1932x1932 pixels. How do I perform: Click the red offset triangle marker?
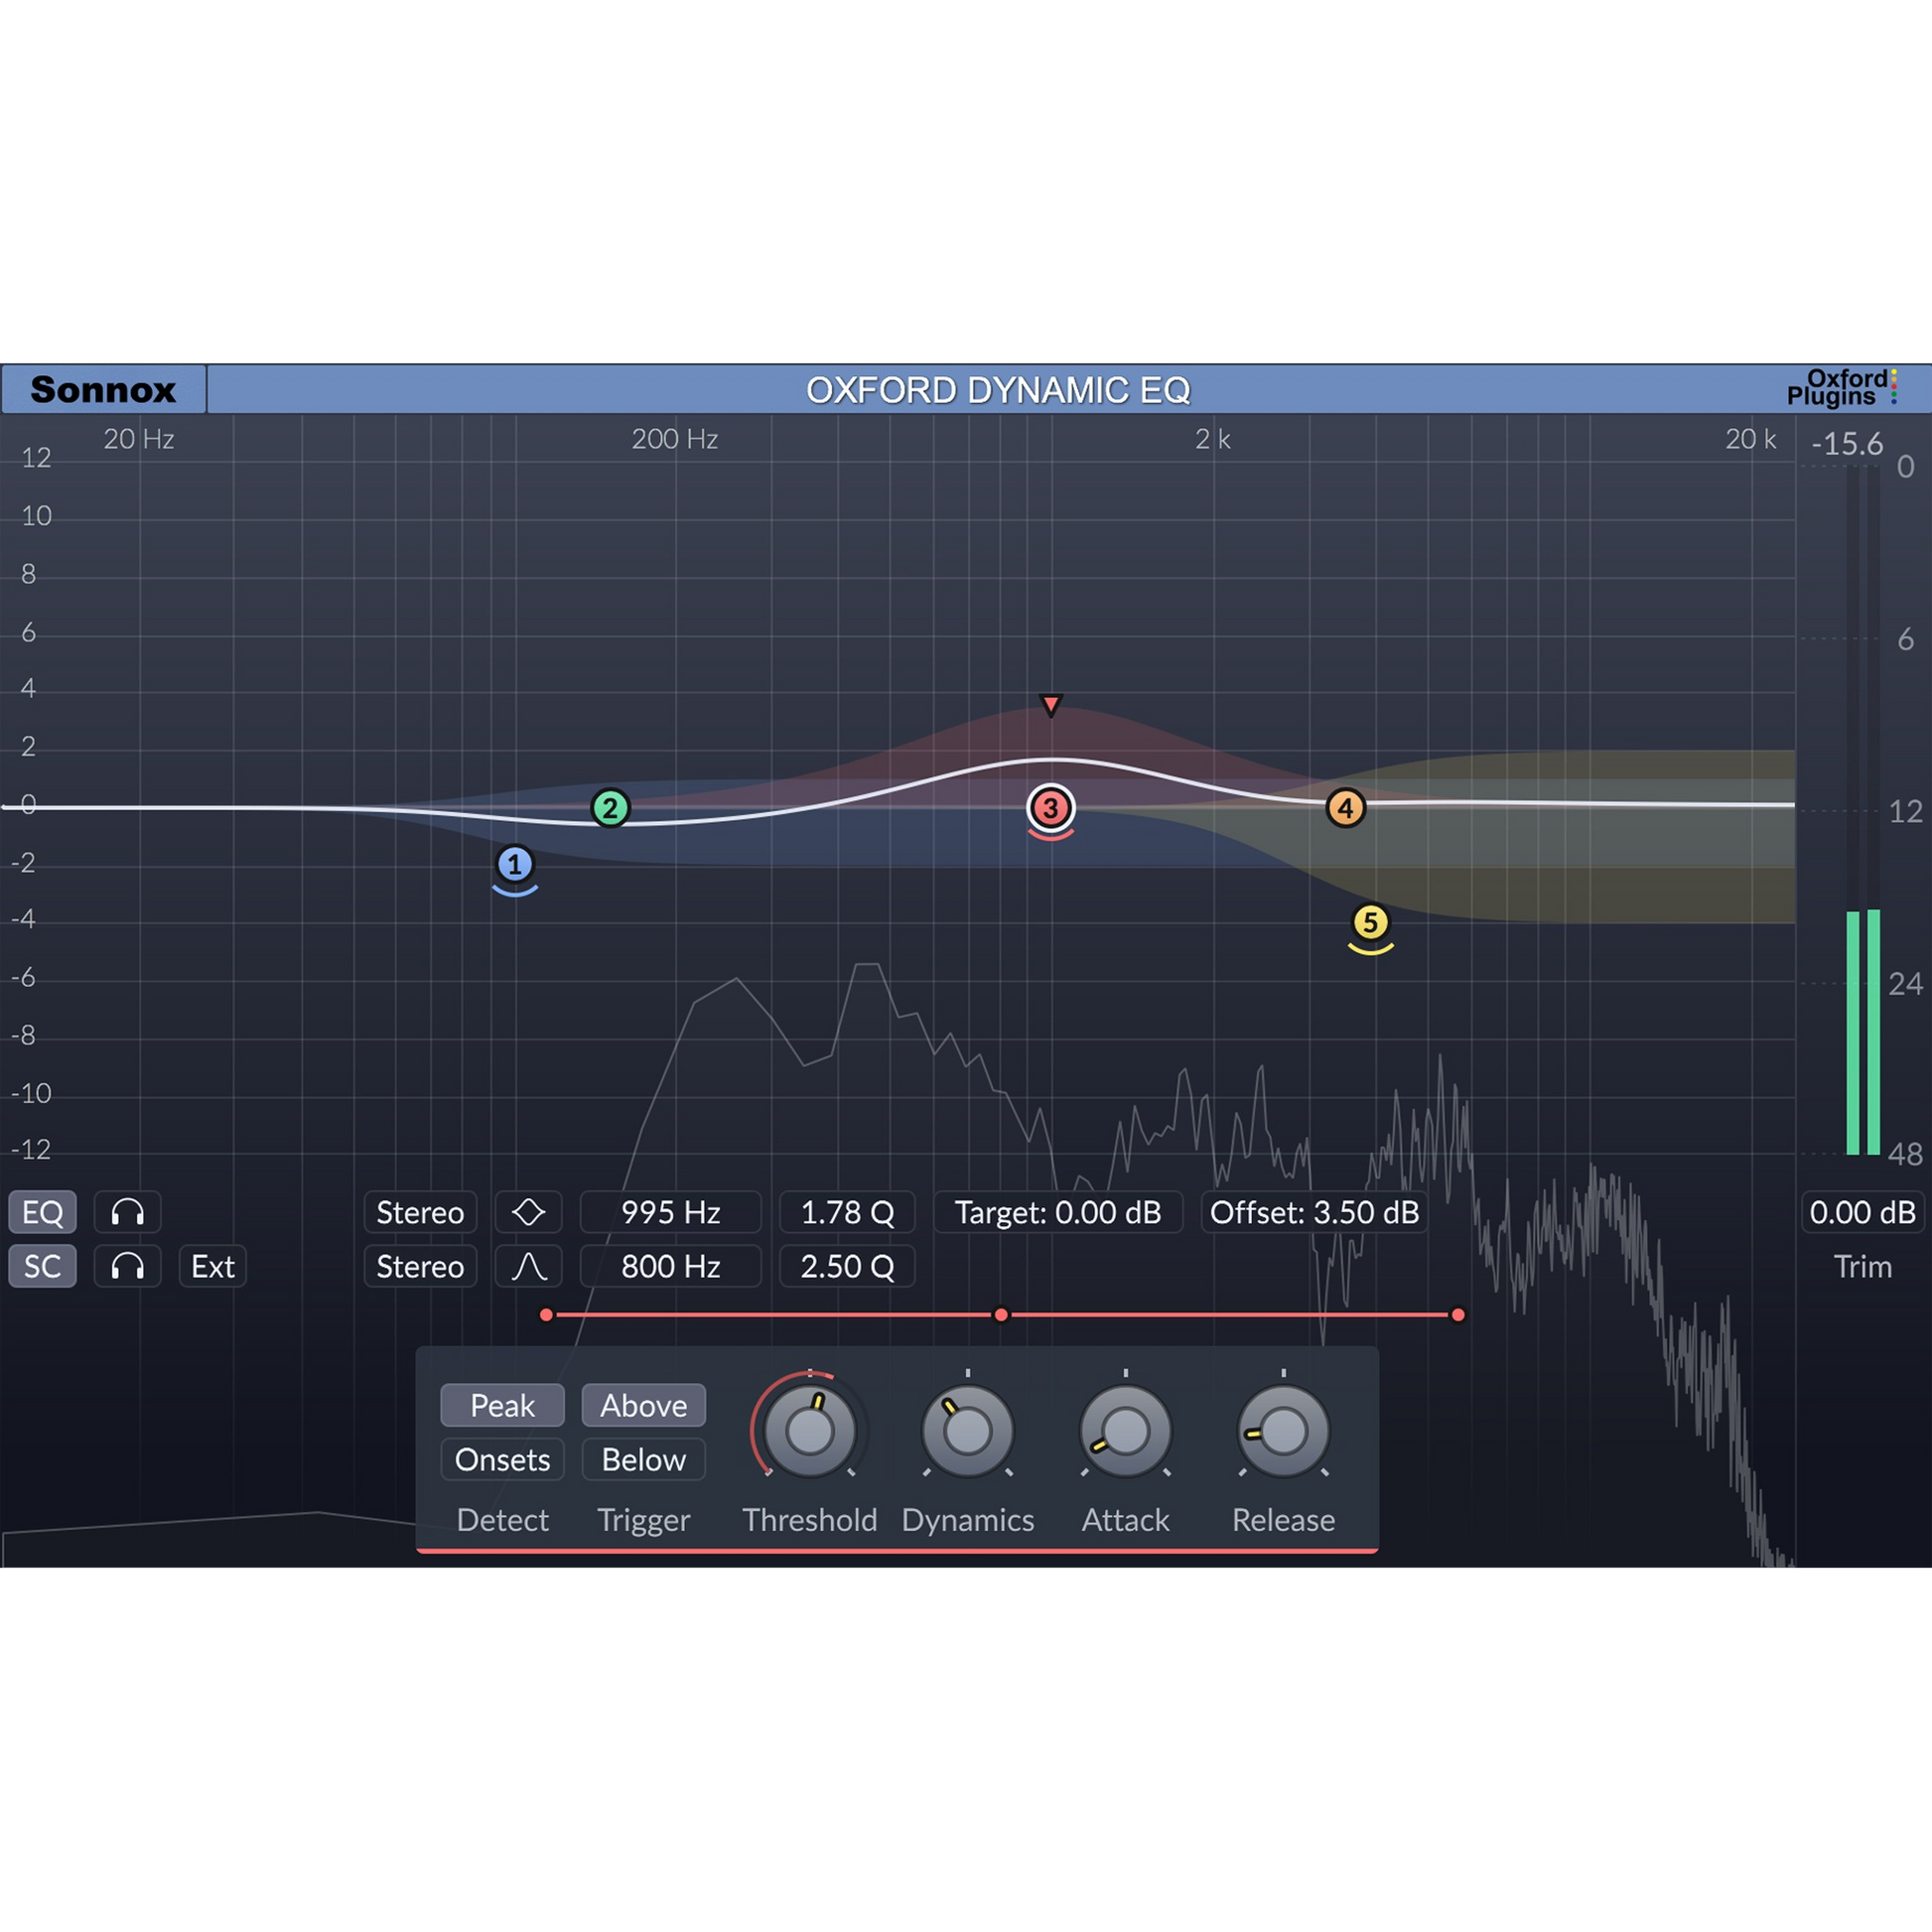click(x=1050, y=705)
